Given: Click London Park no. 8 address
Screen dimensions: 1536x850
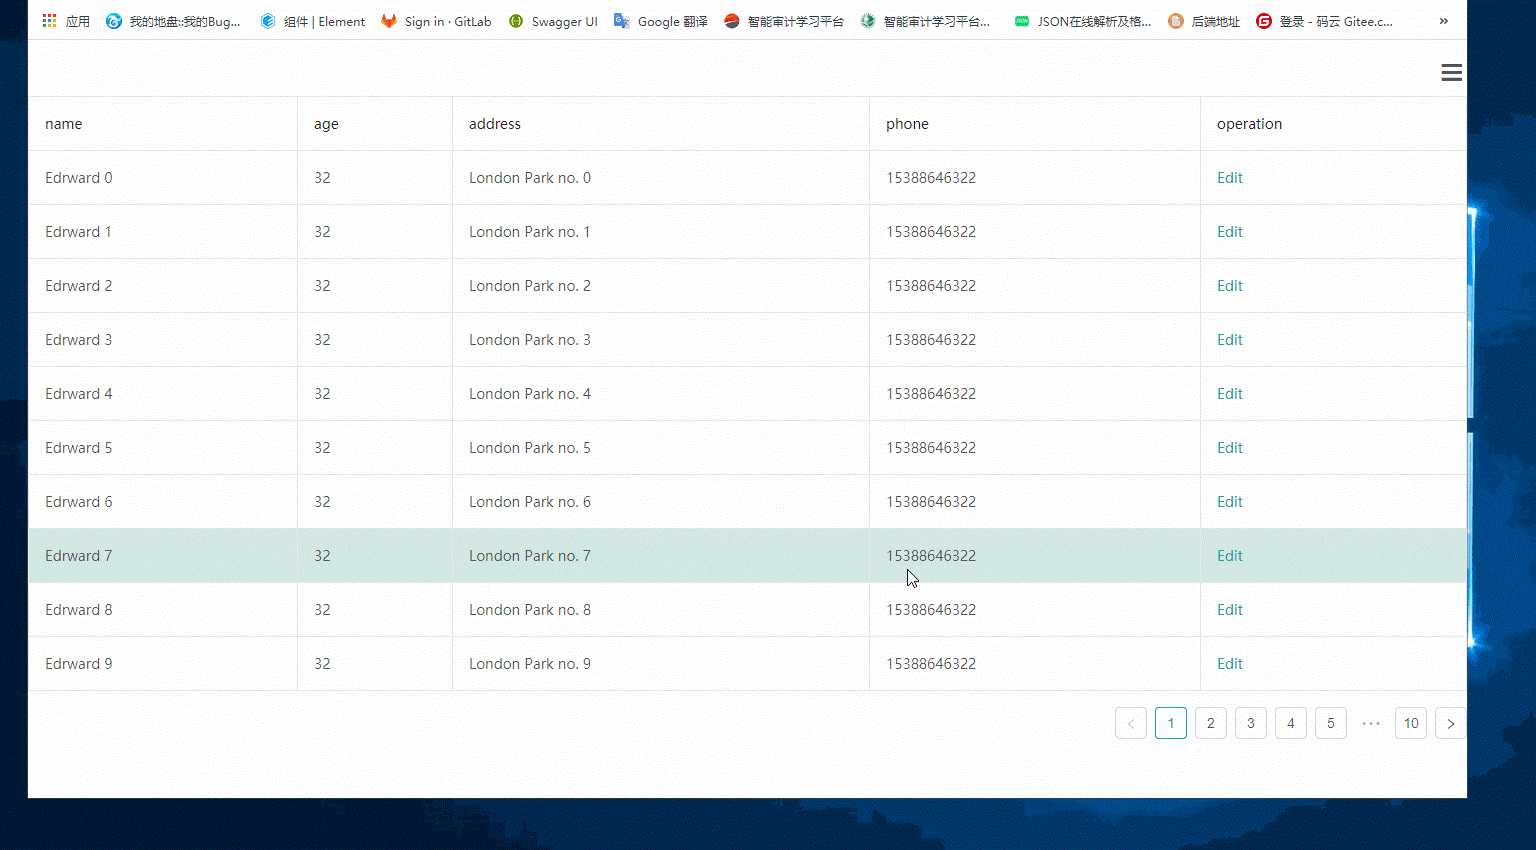Looking at the screenshot, I should point(530,610).
